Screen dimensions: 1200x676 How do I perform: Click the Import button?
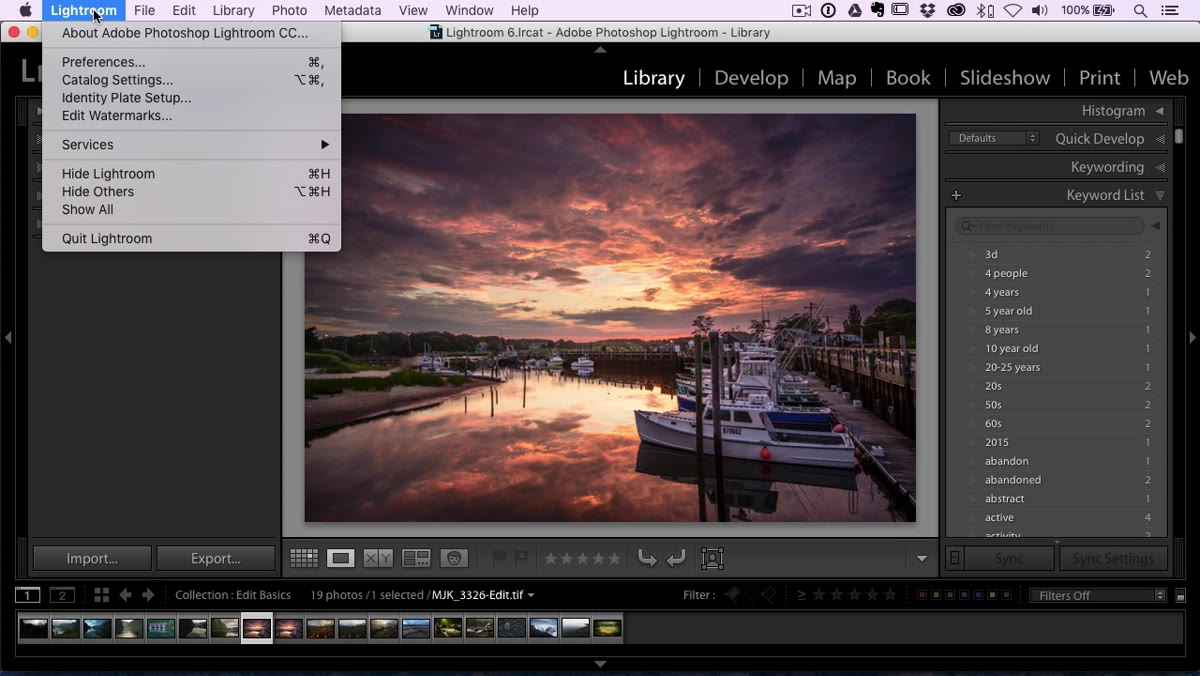tap(92, 558)
